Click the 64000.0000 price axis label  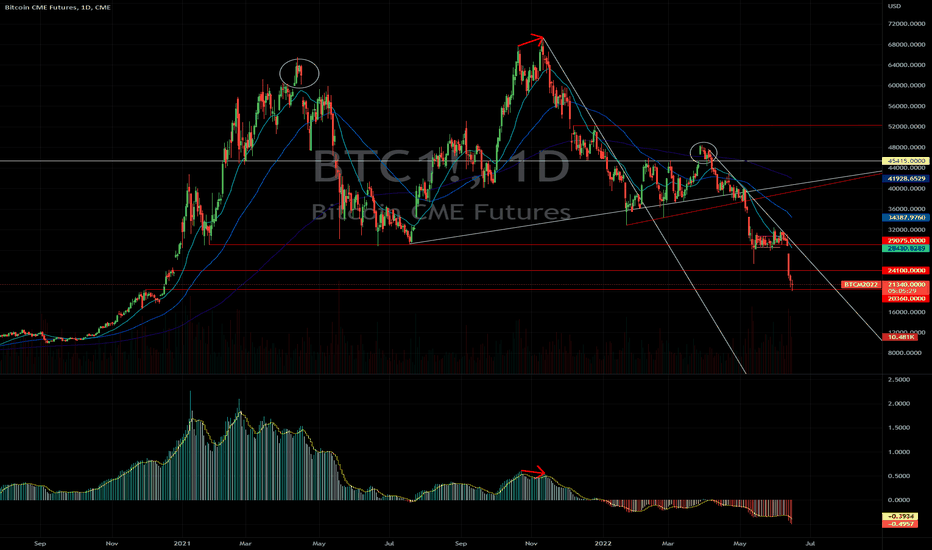tap(907, 65)
